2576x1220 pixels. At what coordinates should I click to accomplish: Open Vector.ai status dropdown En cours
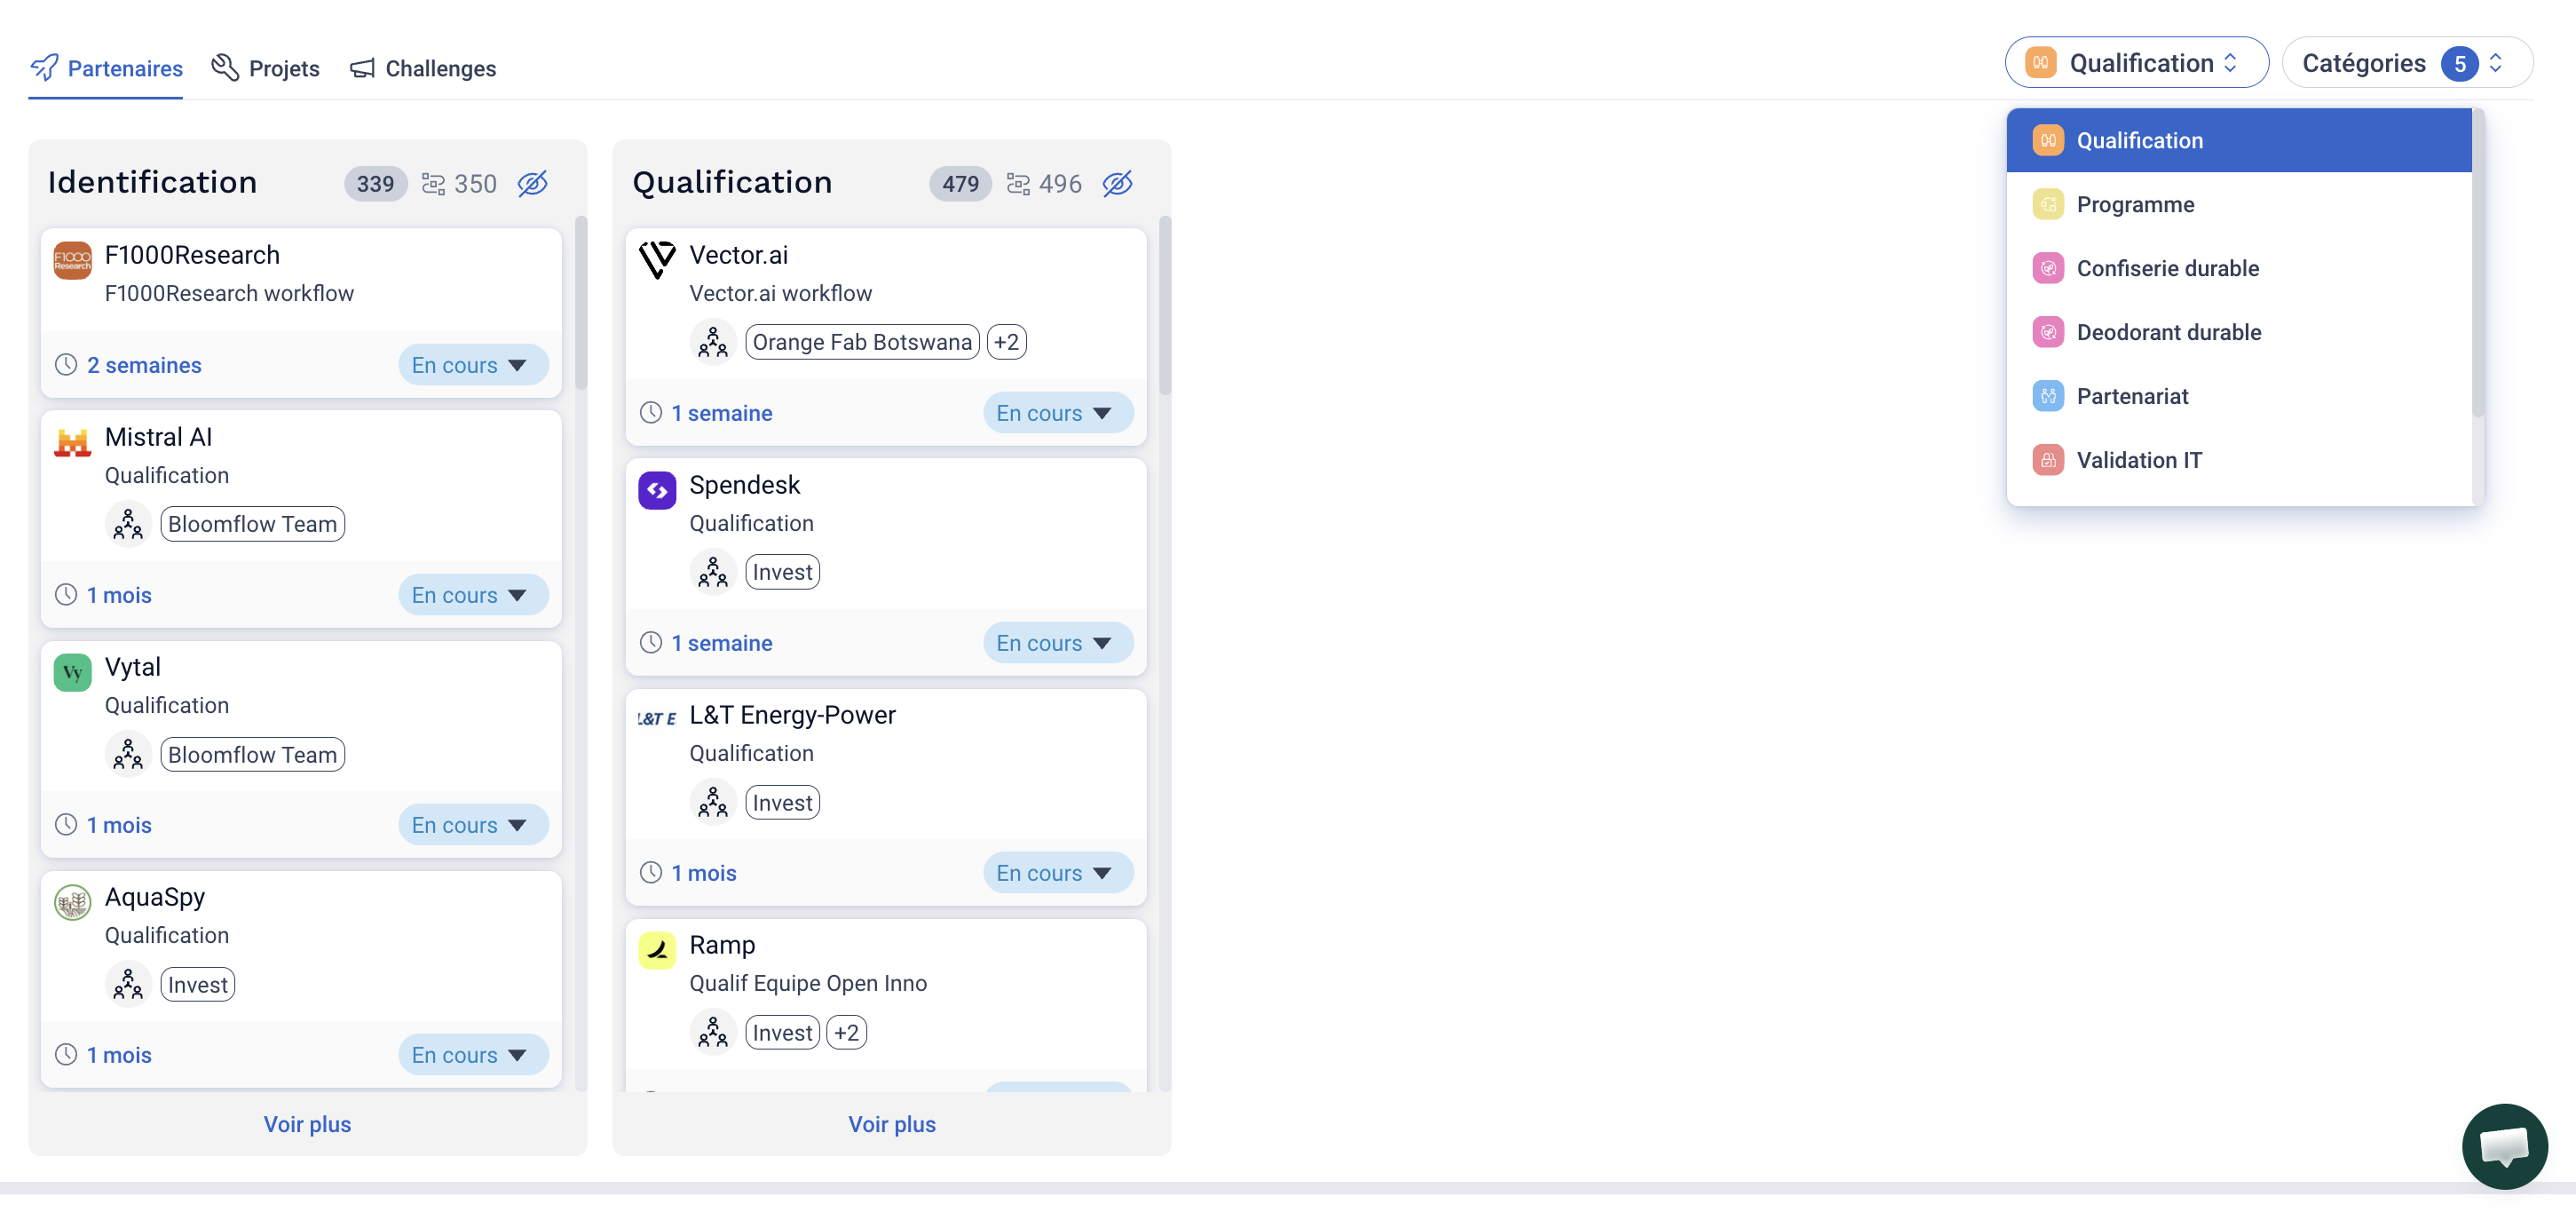pos(1058,413)
